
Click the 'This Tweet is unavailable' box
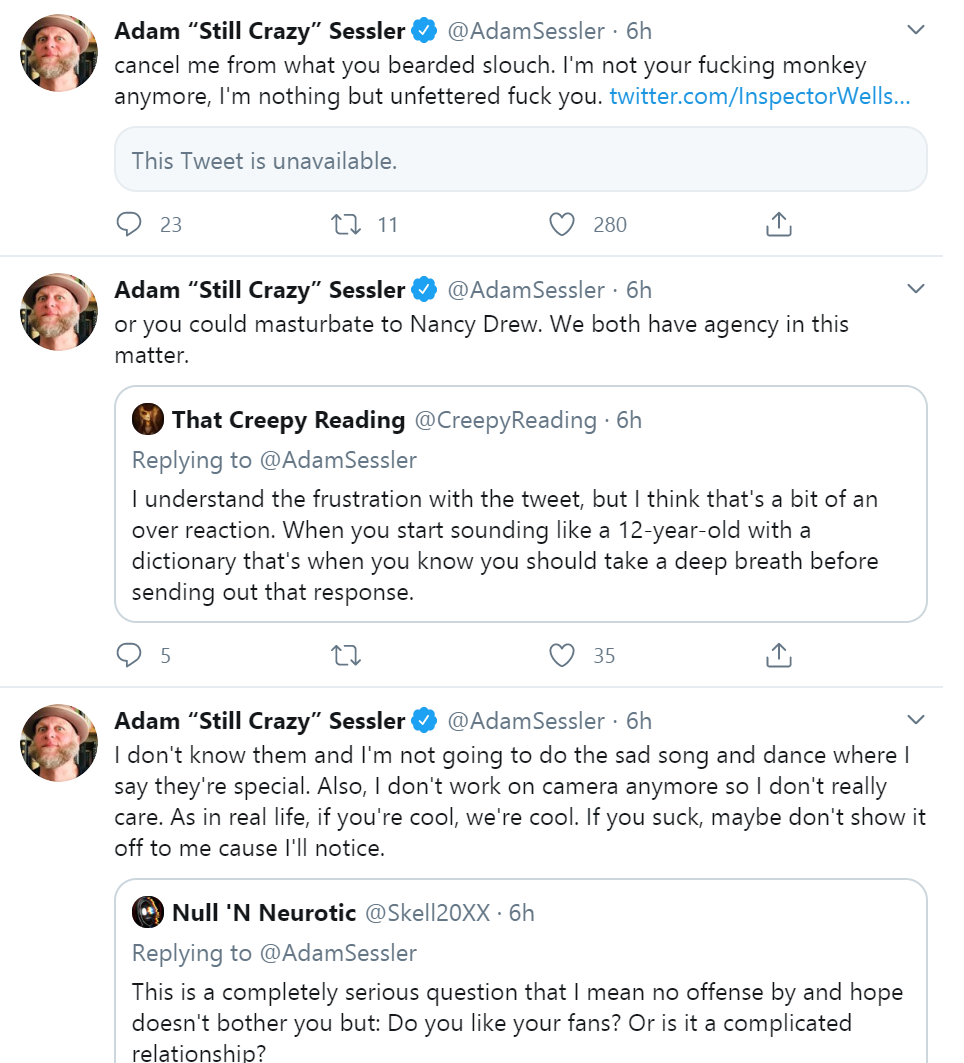pyautogui.click(x=521, y=159)
